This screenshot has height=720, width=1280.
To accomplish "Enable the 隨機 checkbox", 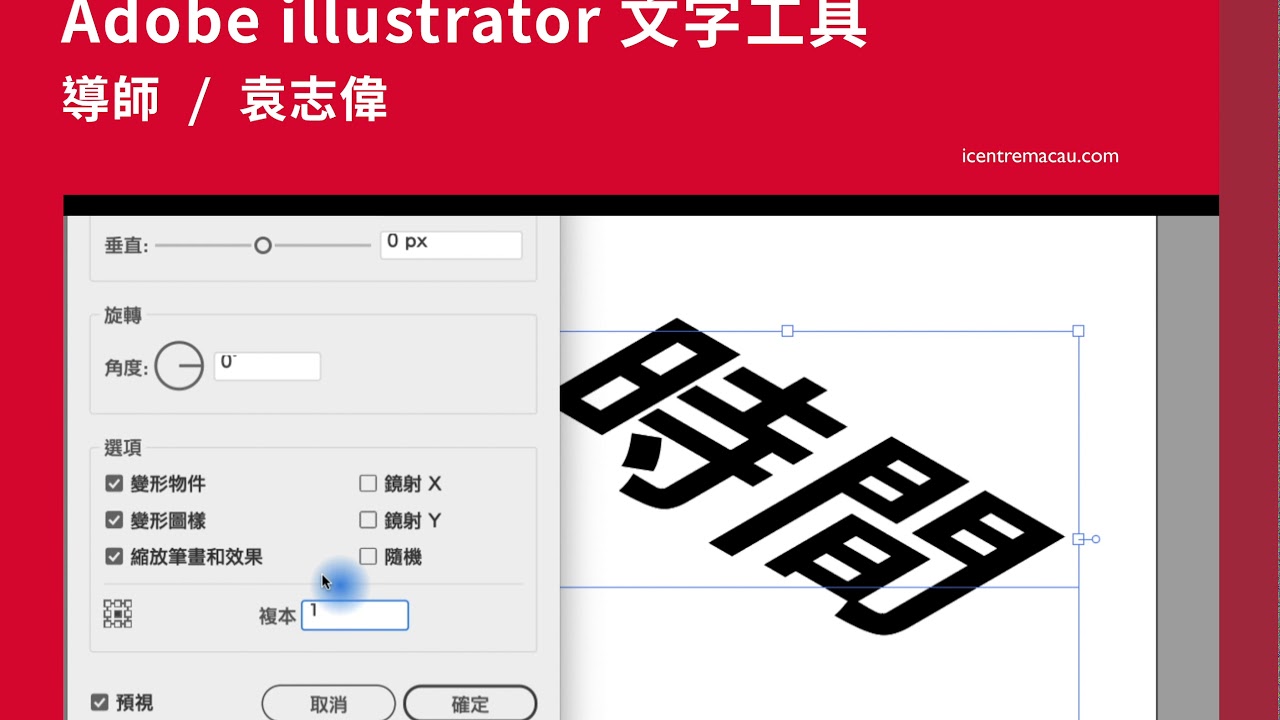I will click(x=368, y=557).
